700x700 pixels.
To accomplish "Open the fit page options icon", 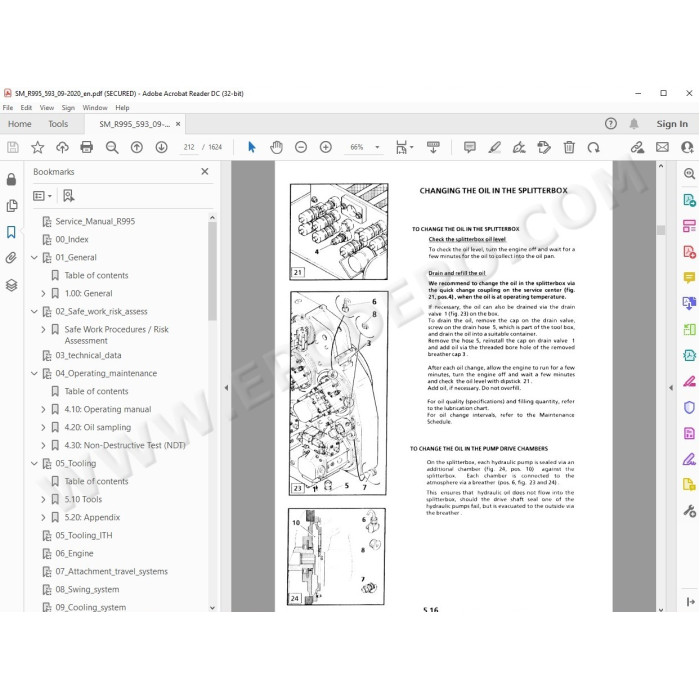I will point(404,147).
